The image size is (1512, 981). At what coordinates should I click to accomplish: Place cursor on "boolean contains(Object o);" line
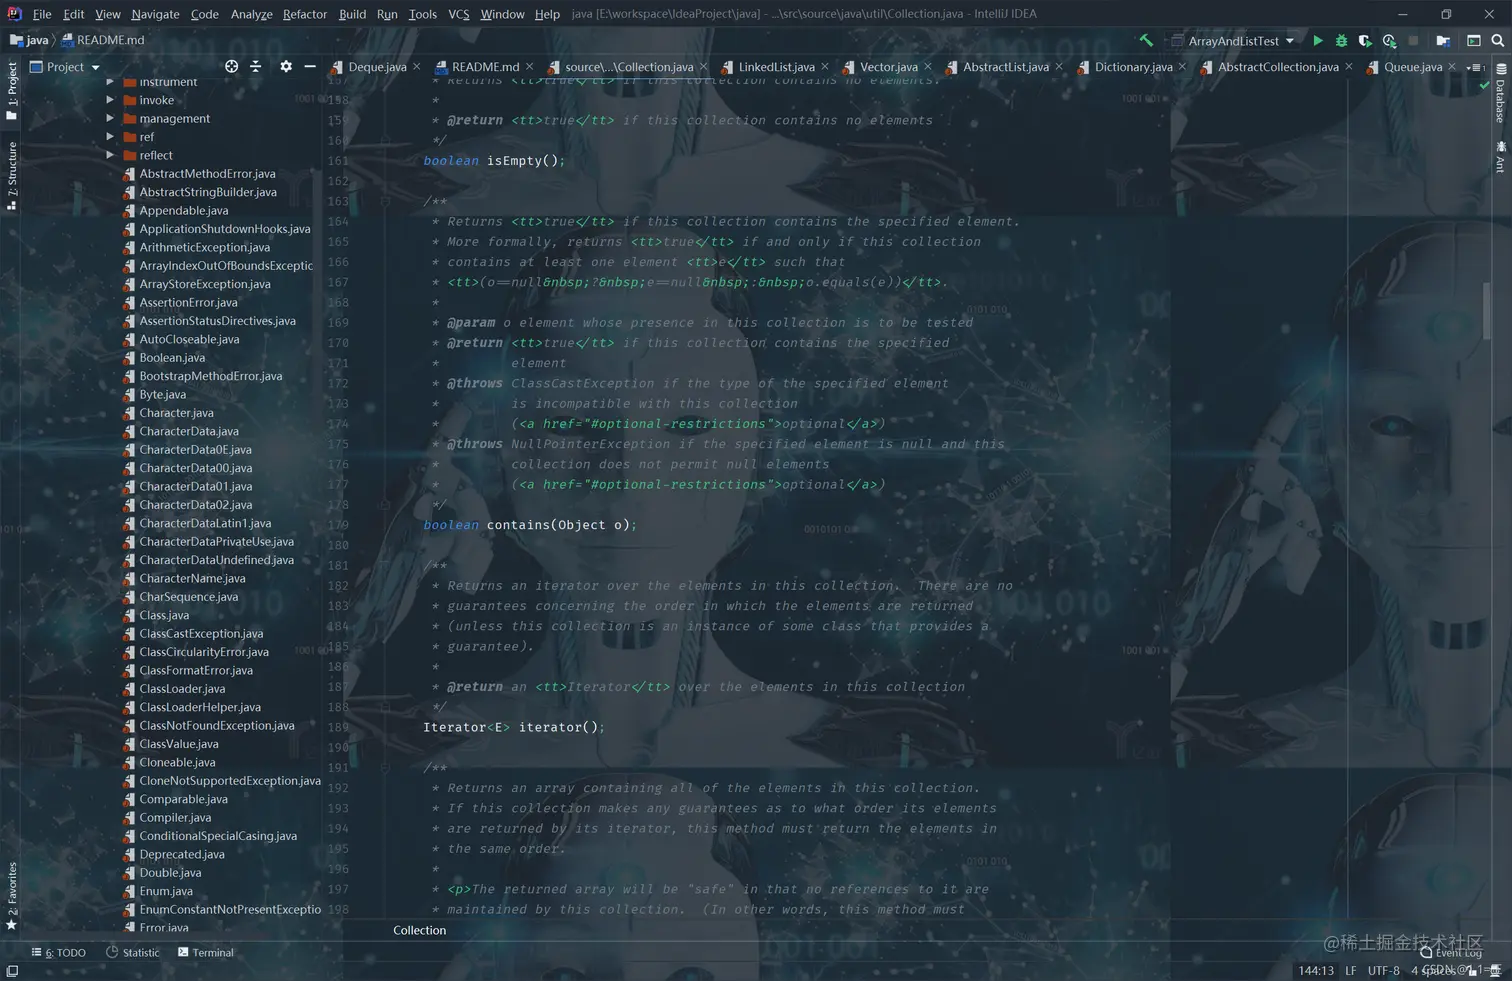[x=530, y=525]
